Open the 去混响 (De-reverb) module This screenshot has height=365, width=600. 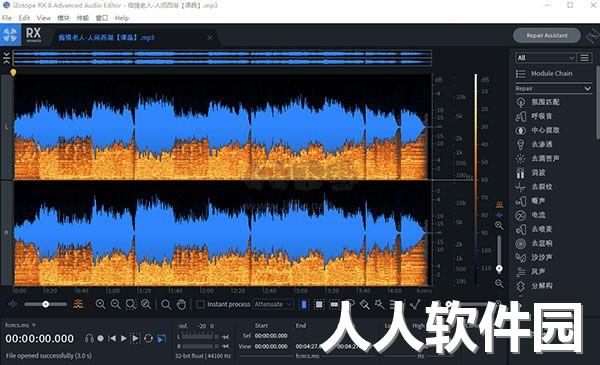[x=534, y=243]
